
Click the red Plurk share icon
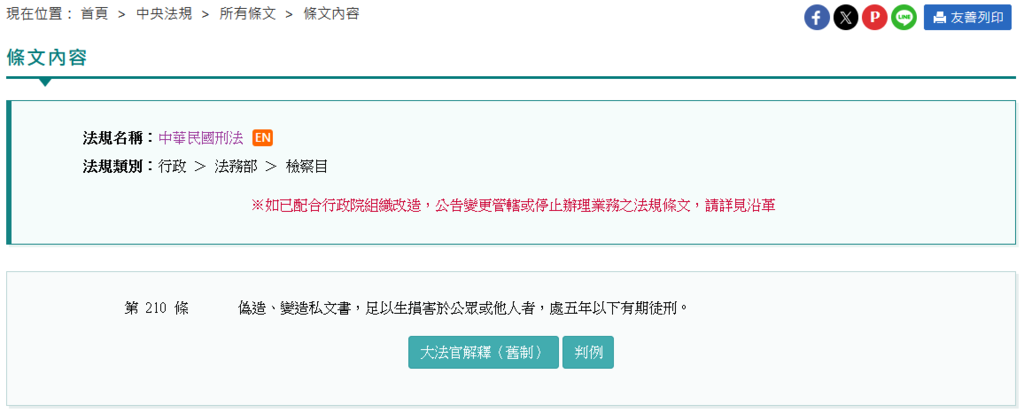click(x=874, y=18)
